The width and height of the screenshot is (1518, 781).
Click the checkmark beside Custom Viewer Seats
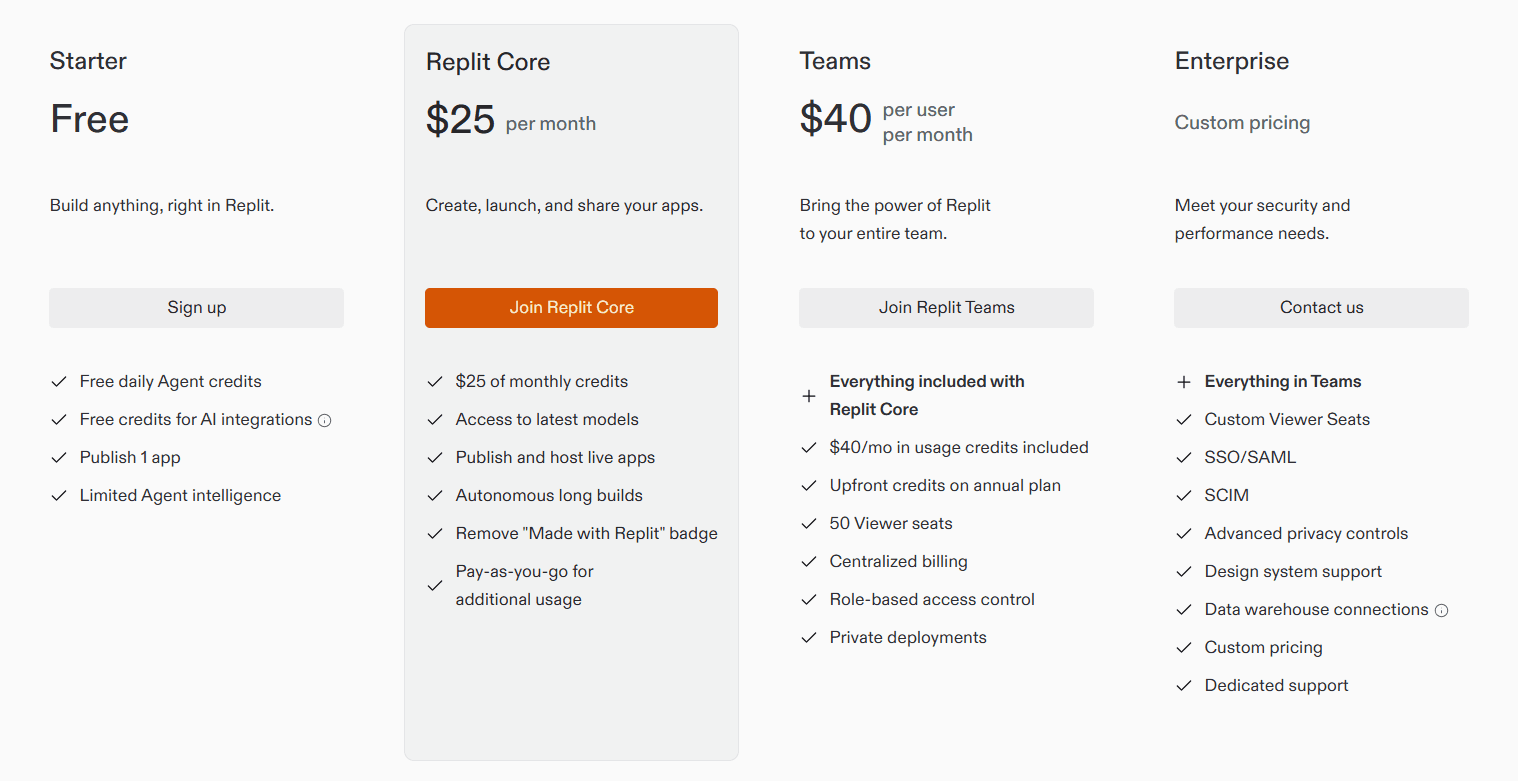click(1183, 419)
